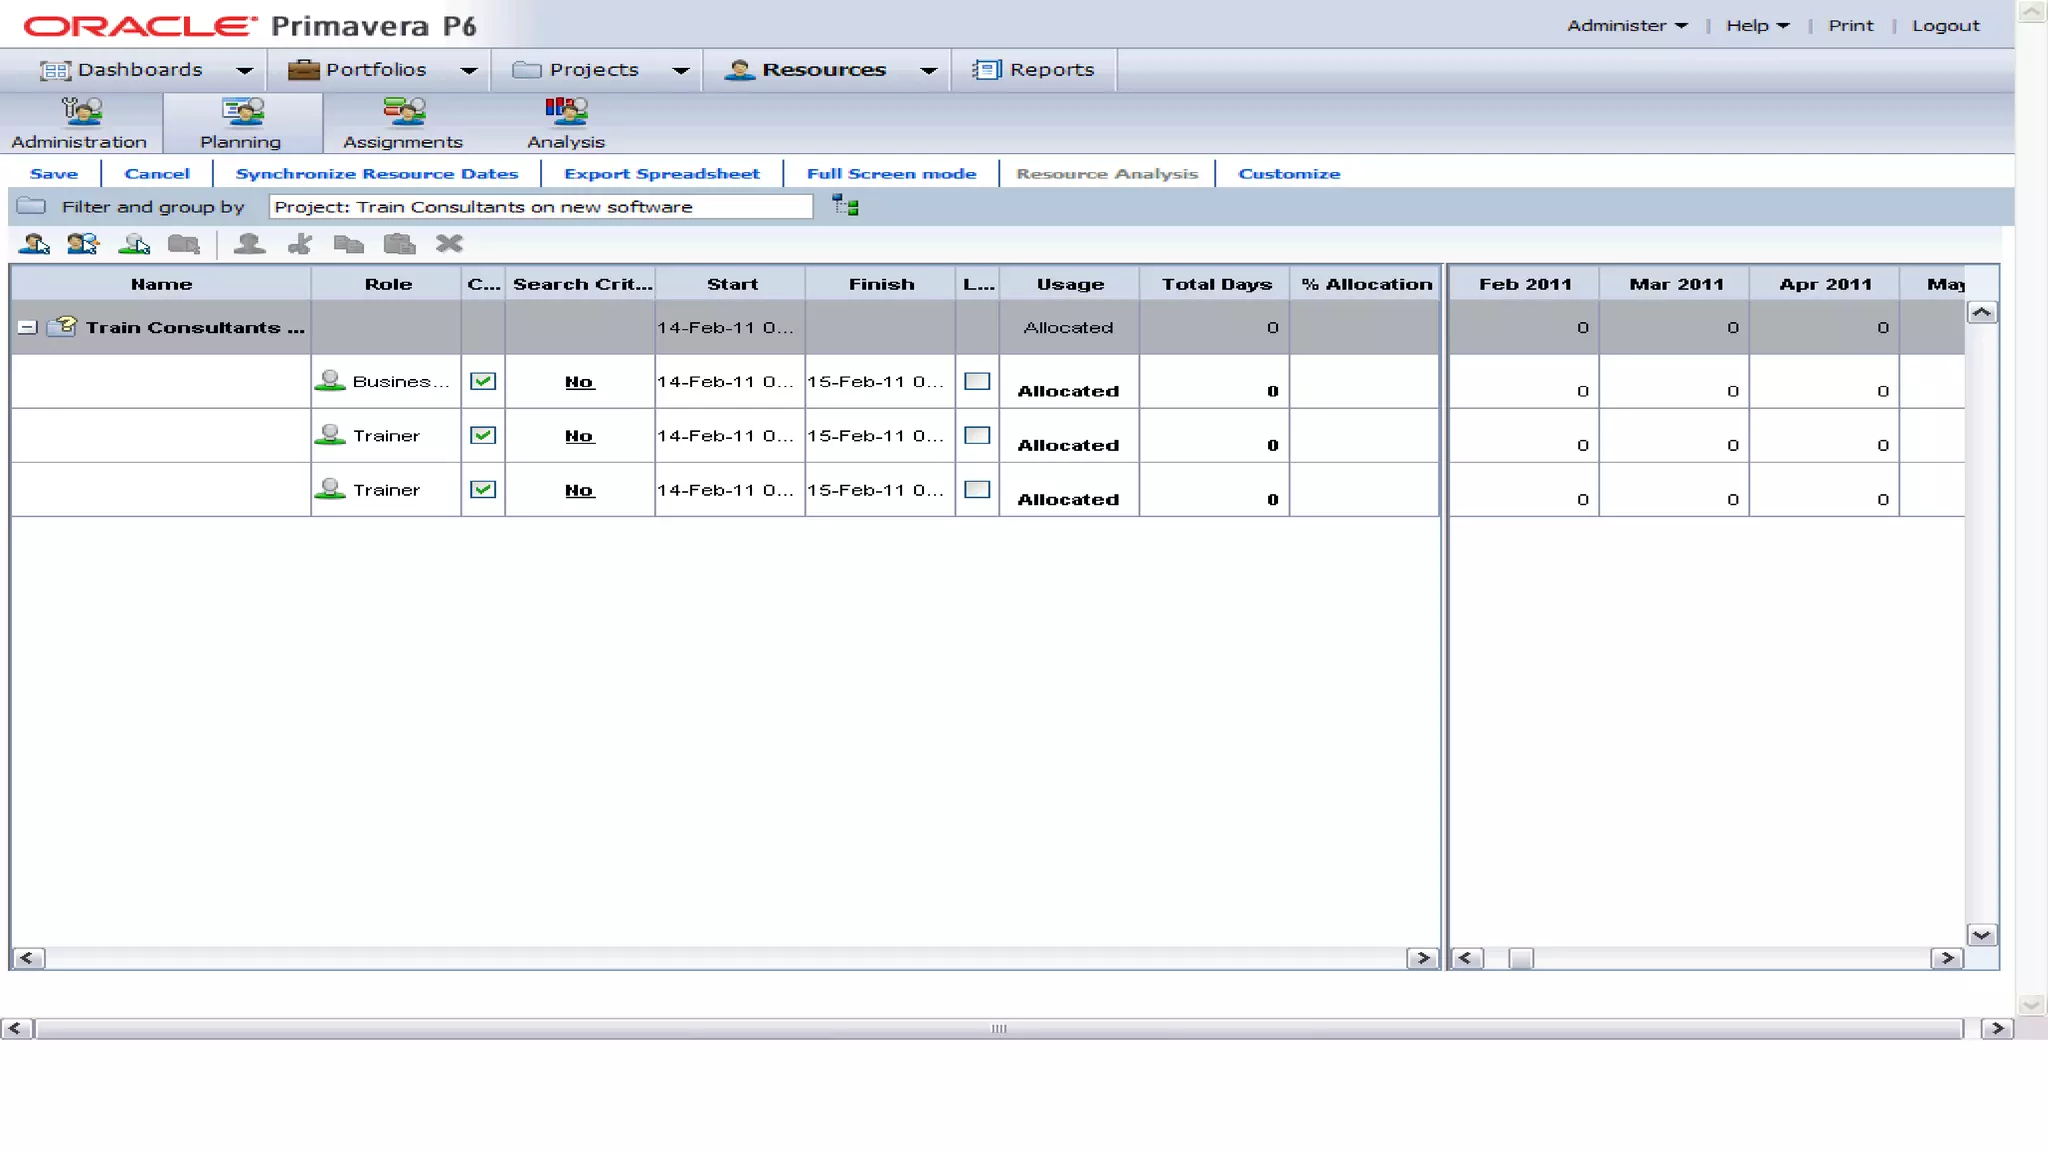Click the folder icon beside Filter and group by
This screenshot has height=1152, width=2048.
(x=31, y=206)
